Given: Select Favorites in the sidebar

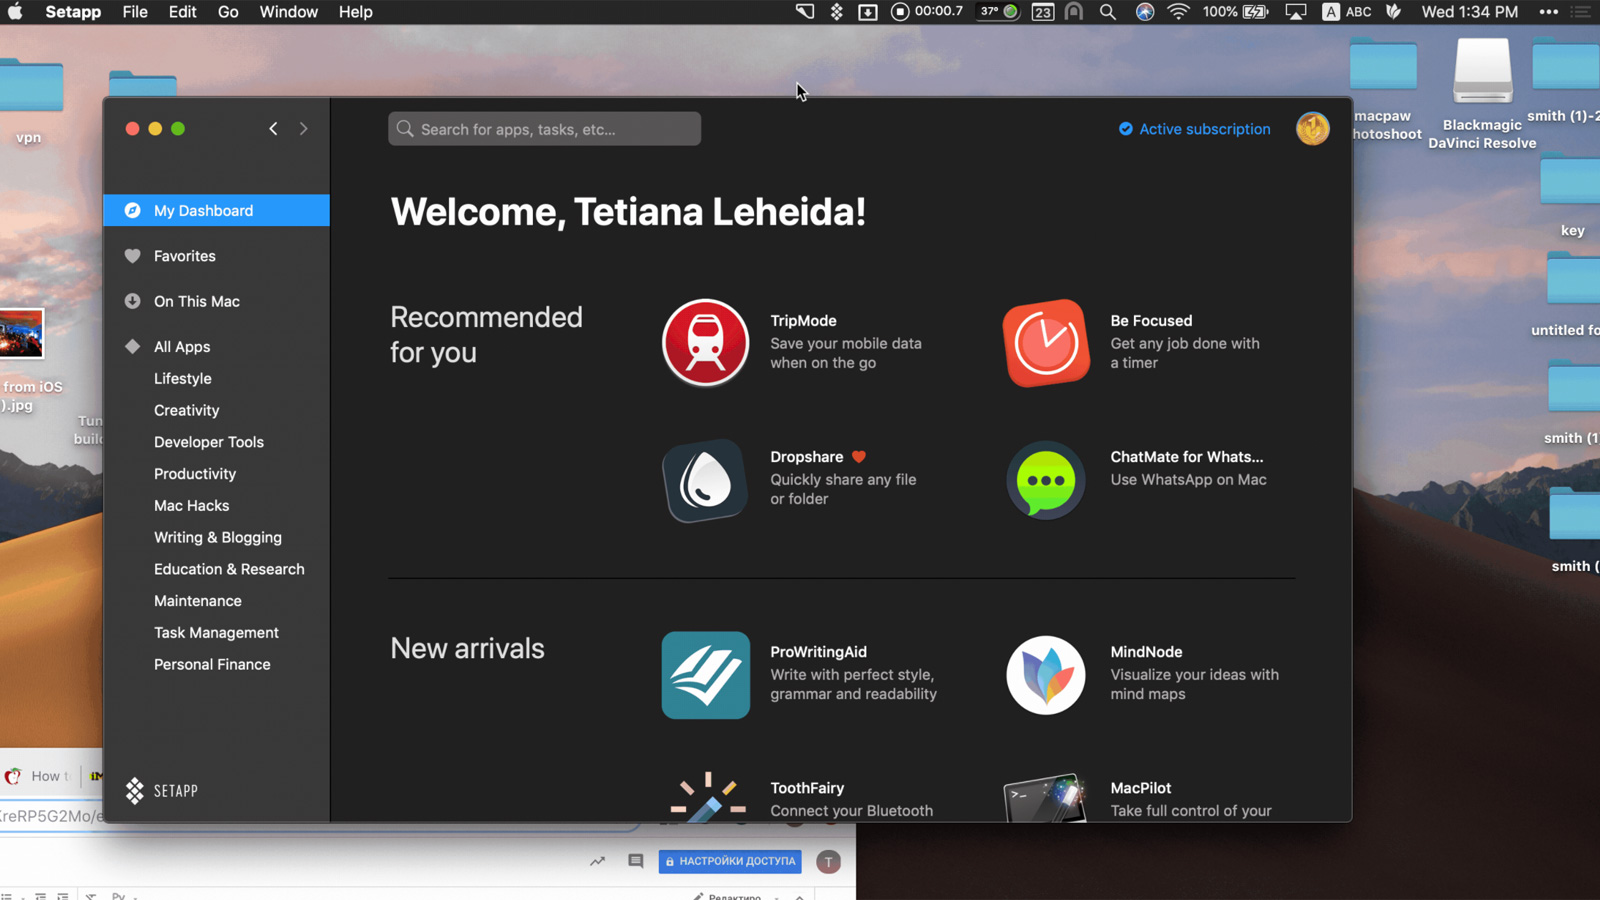Looking at the screenshot, I should coord(185,256).
